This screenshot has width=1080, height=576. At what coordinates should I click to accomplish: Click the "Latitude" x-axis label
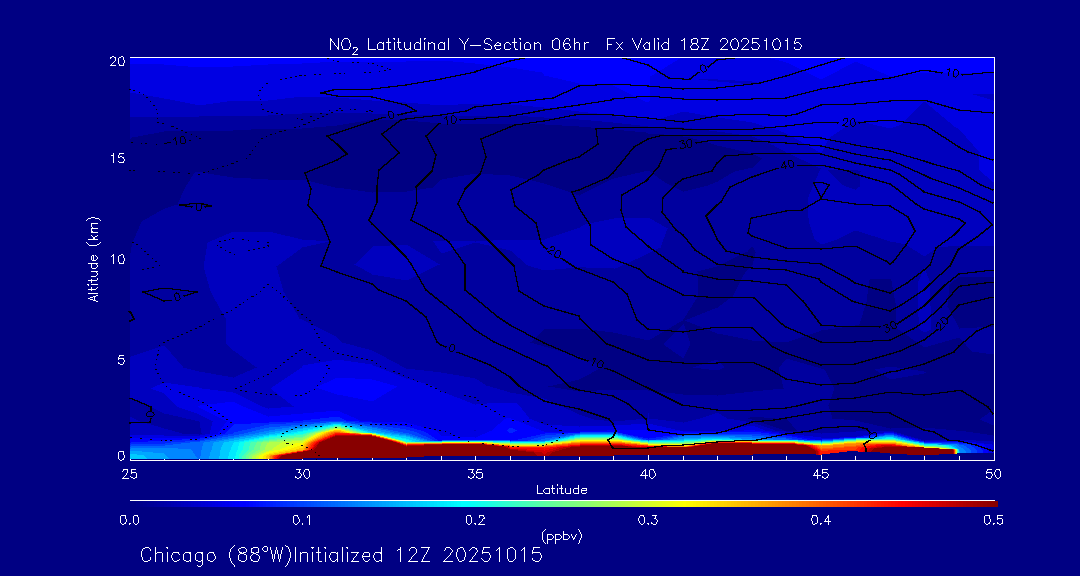[561, 490]
